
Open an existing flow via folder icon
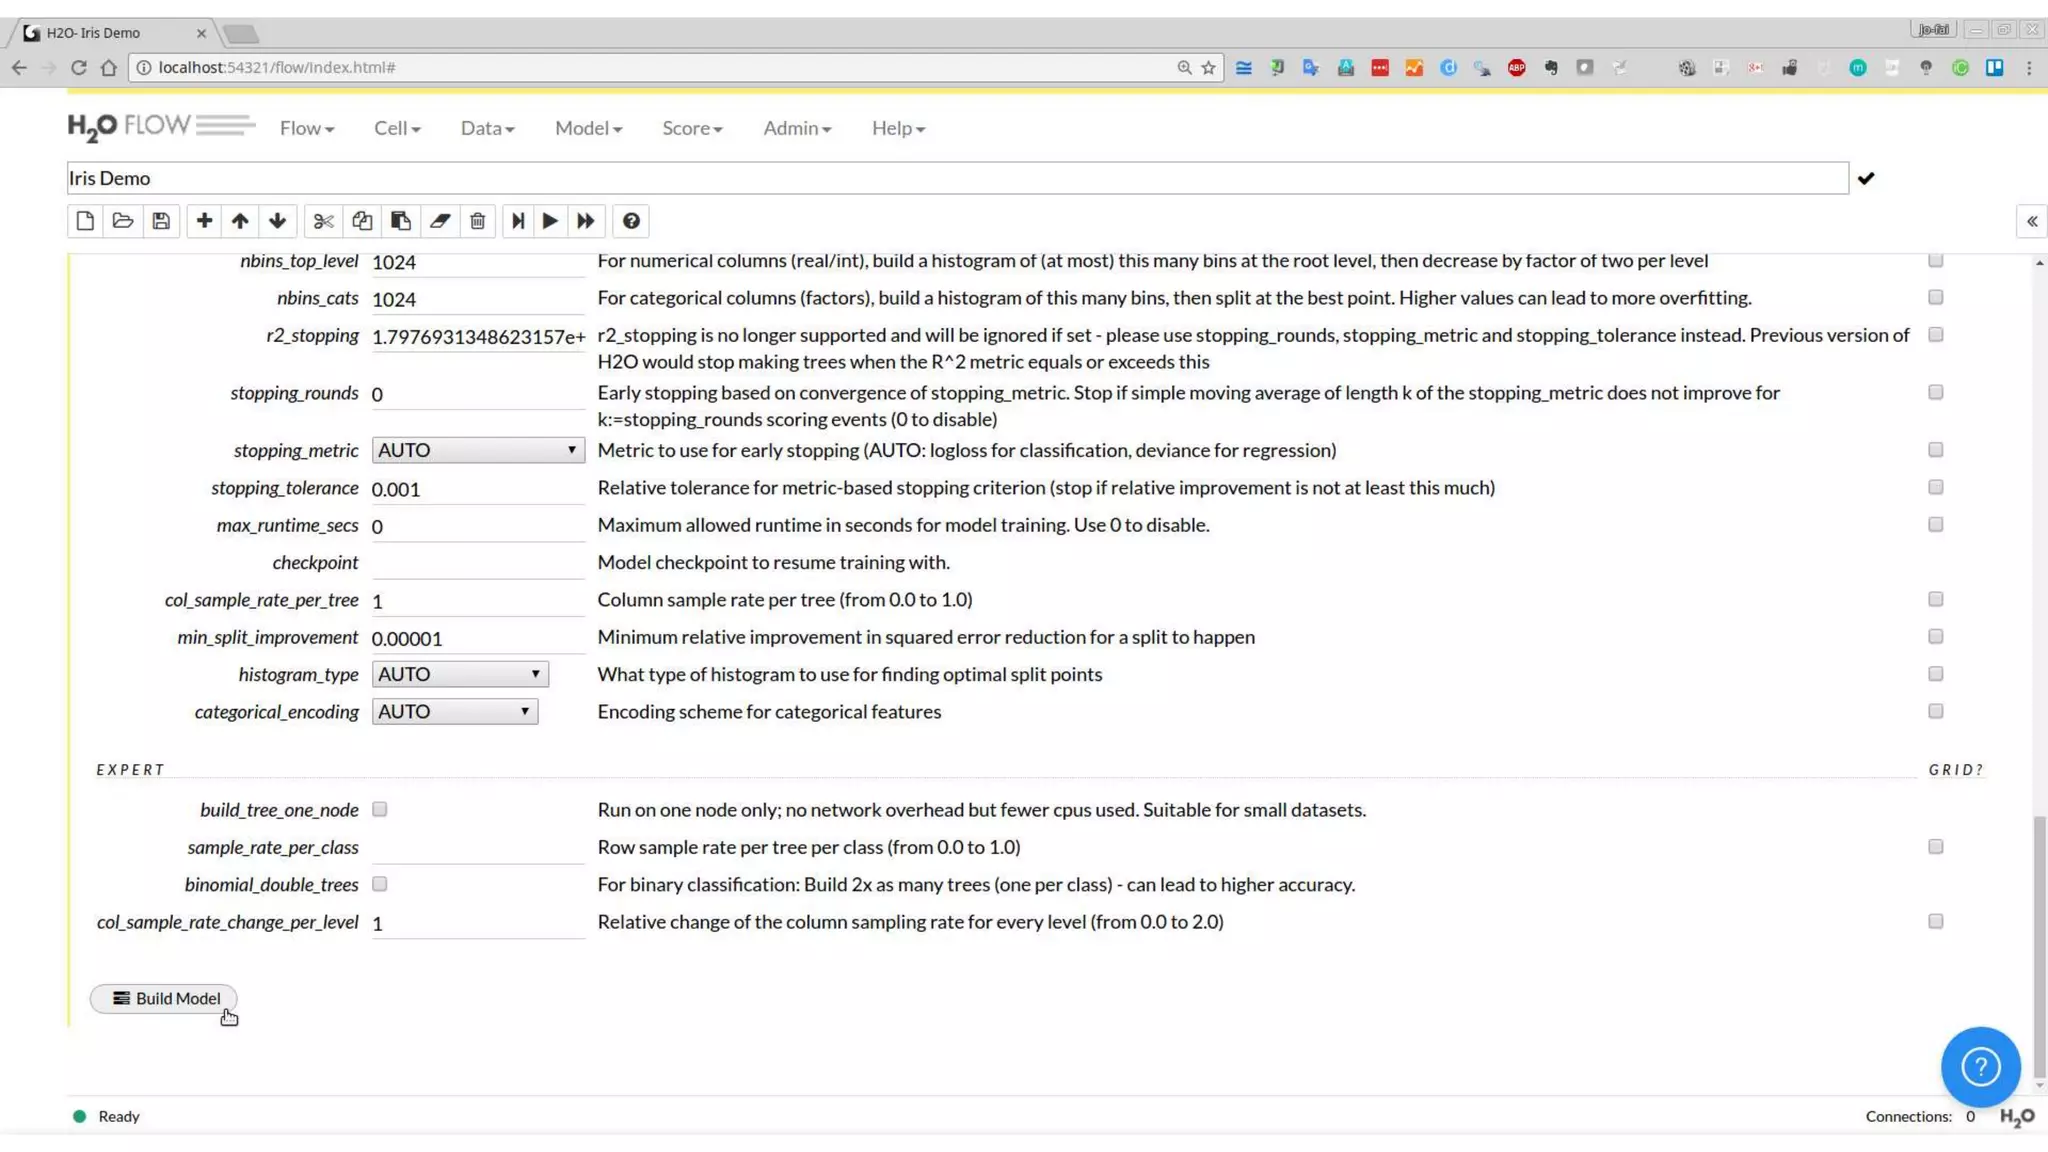pyautogui.click(x=123, y=221)
